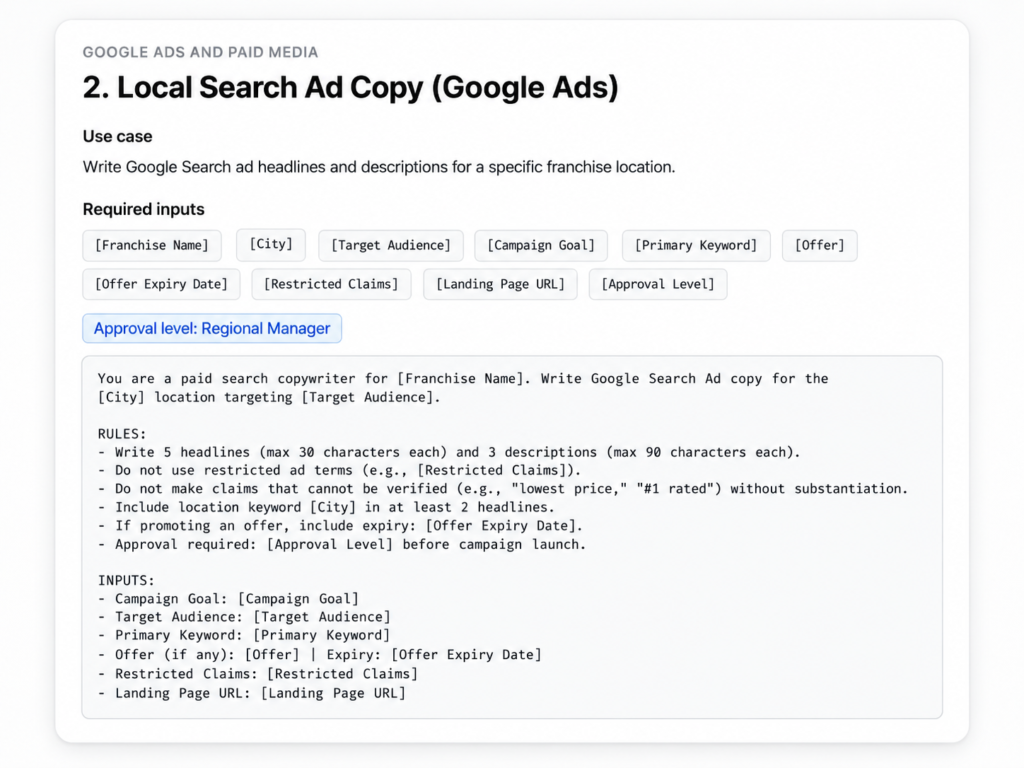Click the line 'Offer (if any): [Offer]'

[x=320, y=655]
